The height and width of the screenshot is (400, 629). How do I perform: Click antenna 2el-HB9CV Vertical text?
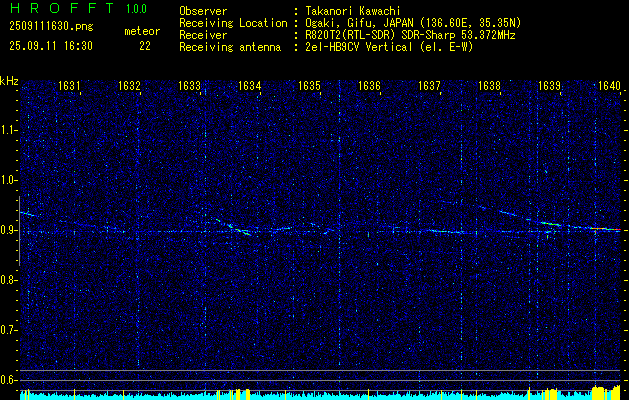[x=359, y=47]
